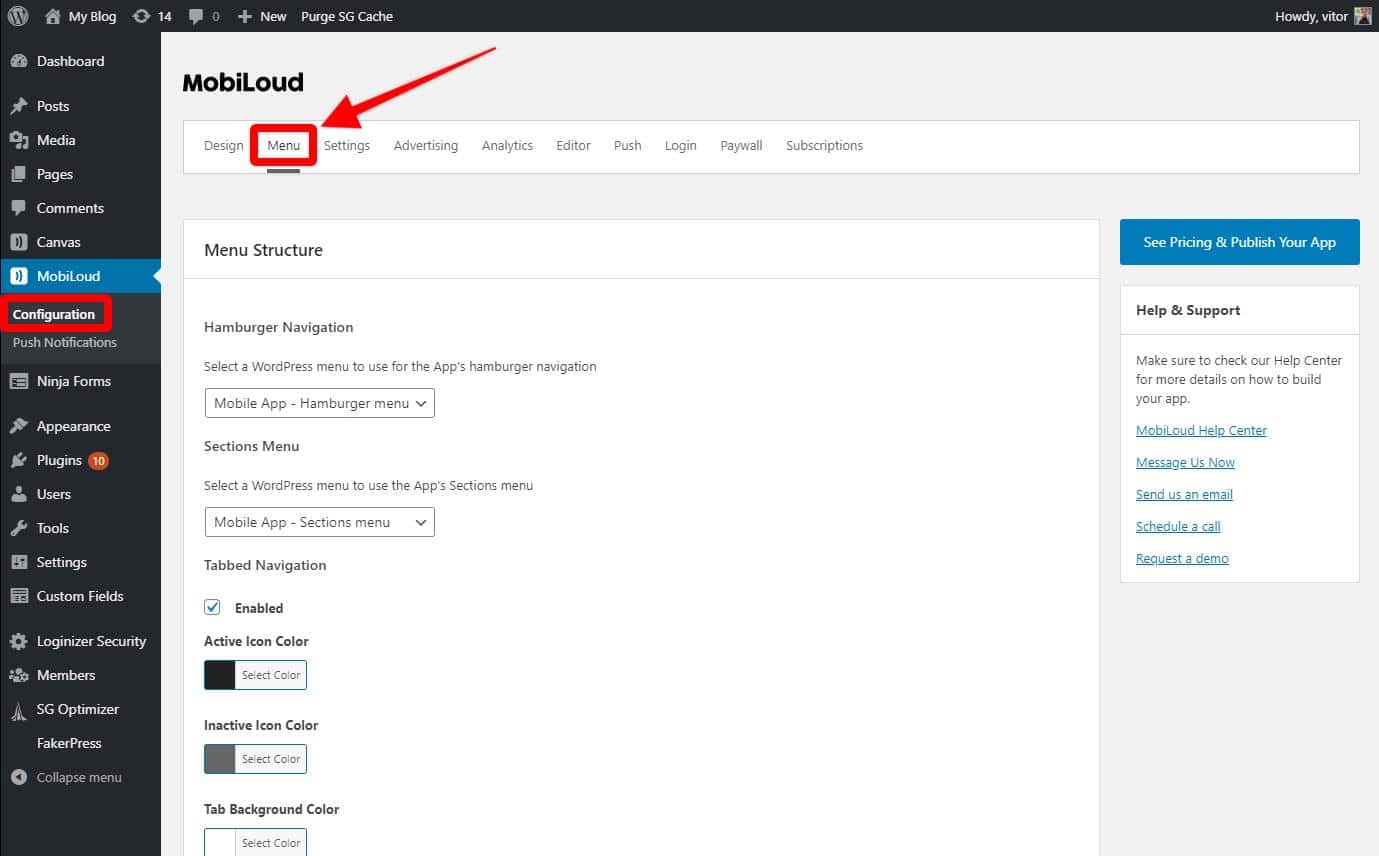
Task: Click the Settings sidebar icon
Action: pos(18,562)
